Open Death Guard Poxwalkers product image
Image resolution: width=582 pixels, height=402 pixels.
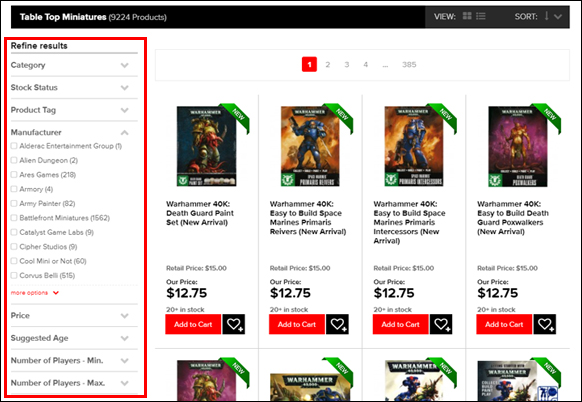[x=517, y=146]
